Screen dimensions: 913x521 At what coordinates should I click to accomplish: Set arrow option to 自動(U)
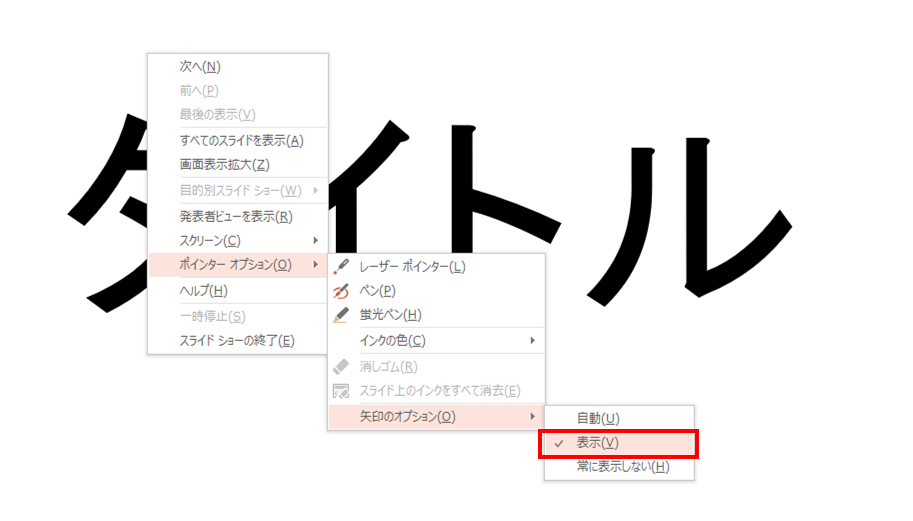pyautogui.click(x=619, y=418)
